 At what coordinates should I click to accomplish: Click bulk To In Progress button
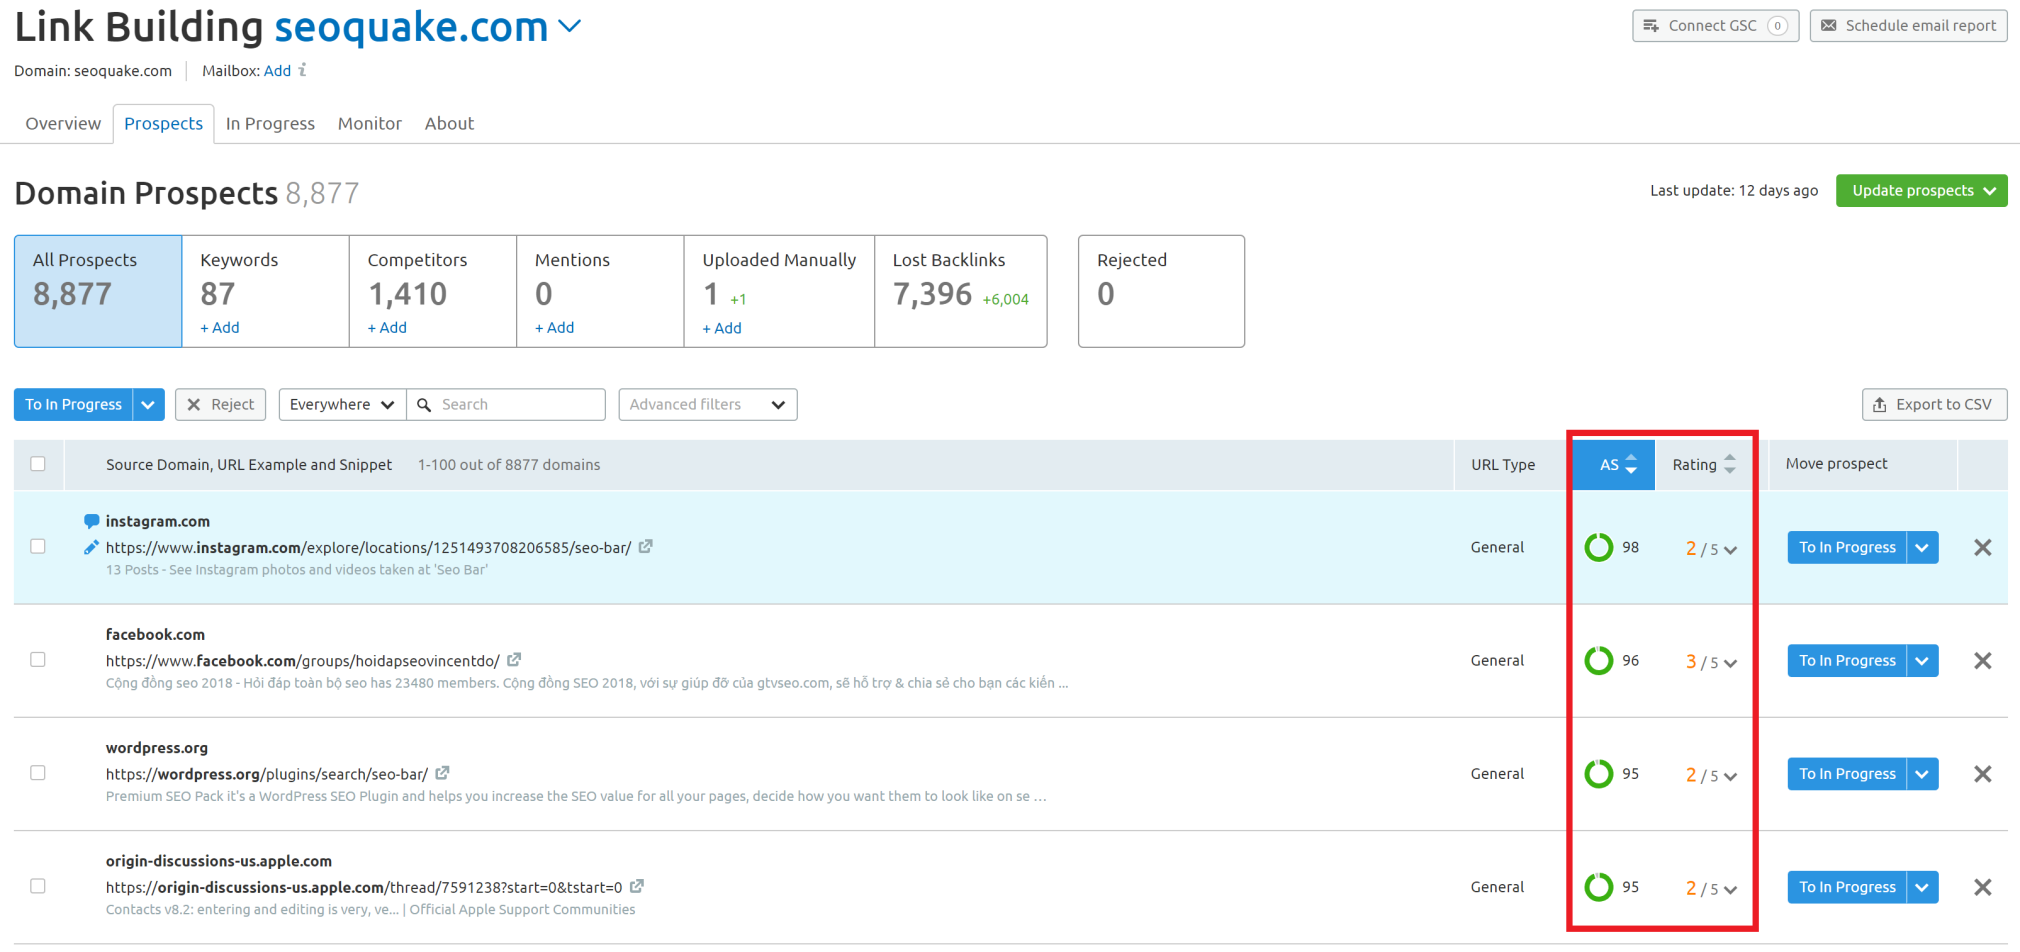pyautogui.click(x=74, y=404)
